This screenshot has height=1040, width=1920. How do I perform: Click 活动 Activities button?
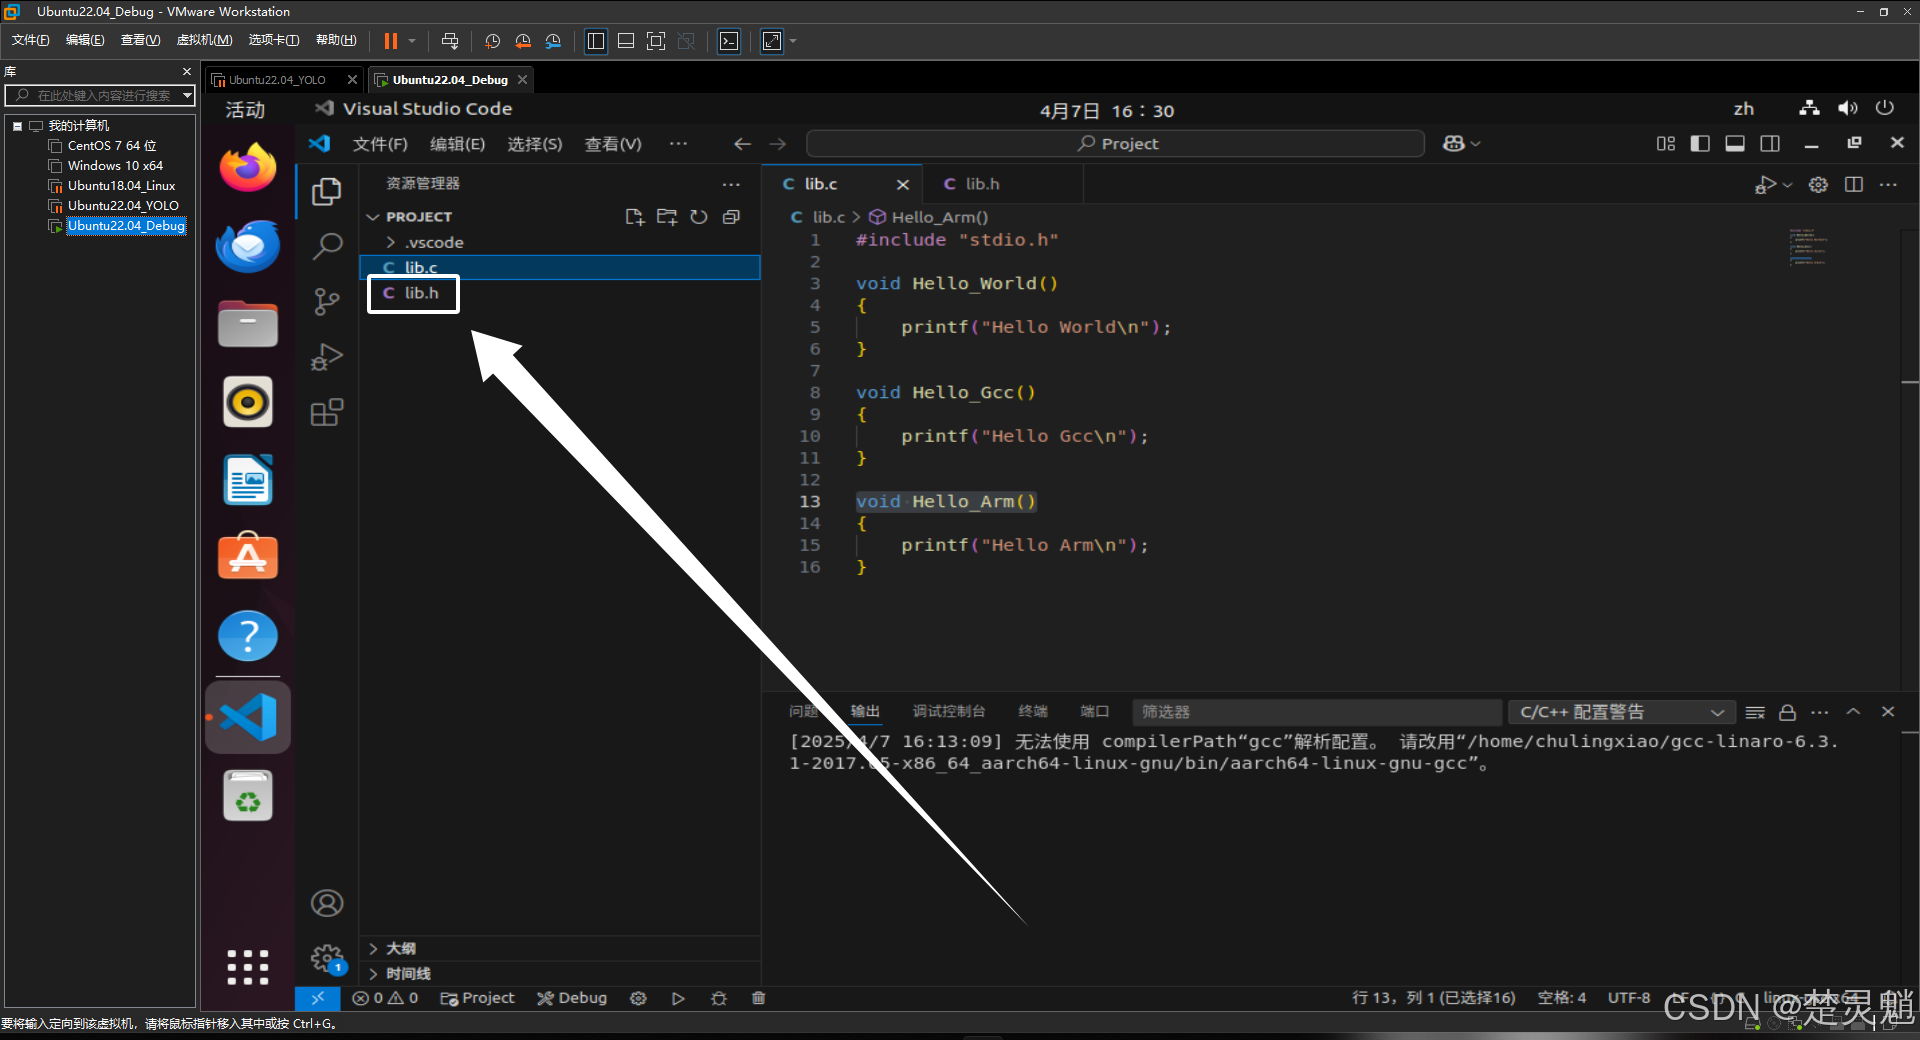point(245,110)
